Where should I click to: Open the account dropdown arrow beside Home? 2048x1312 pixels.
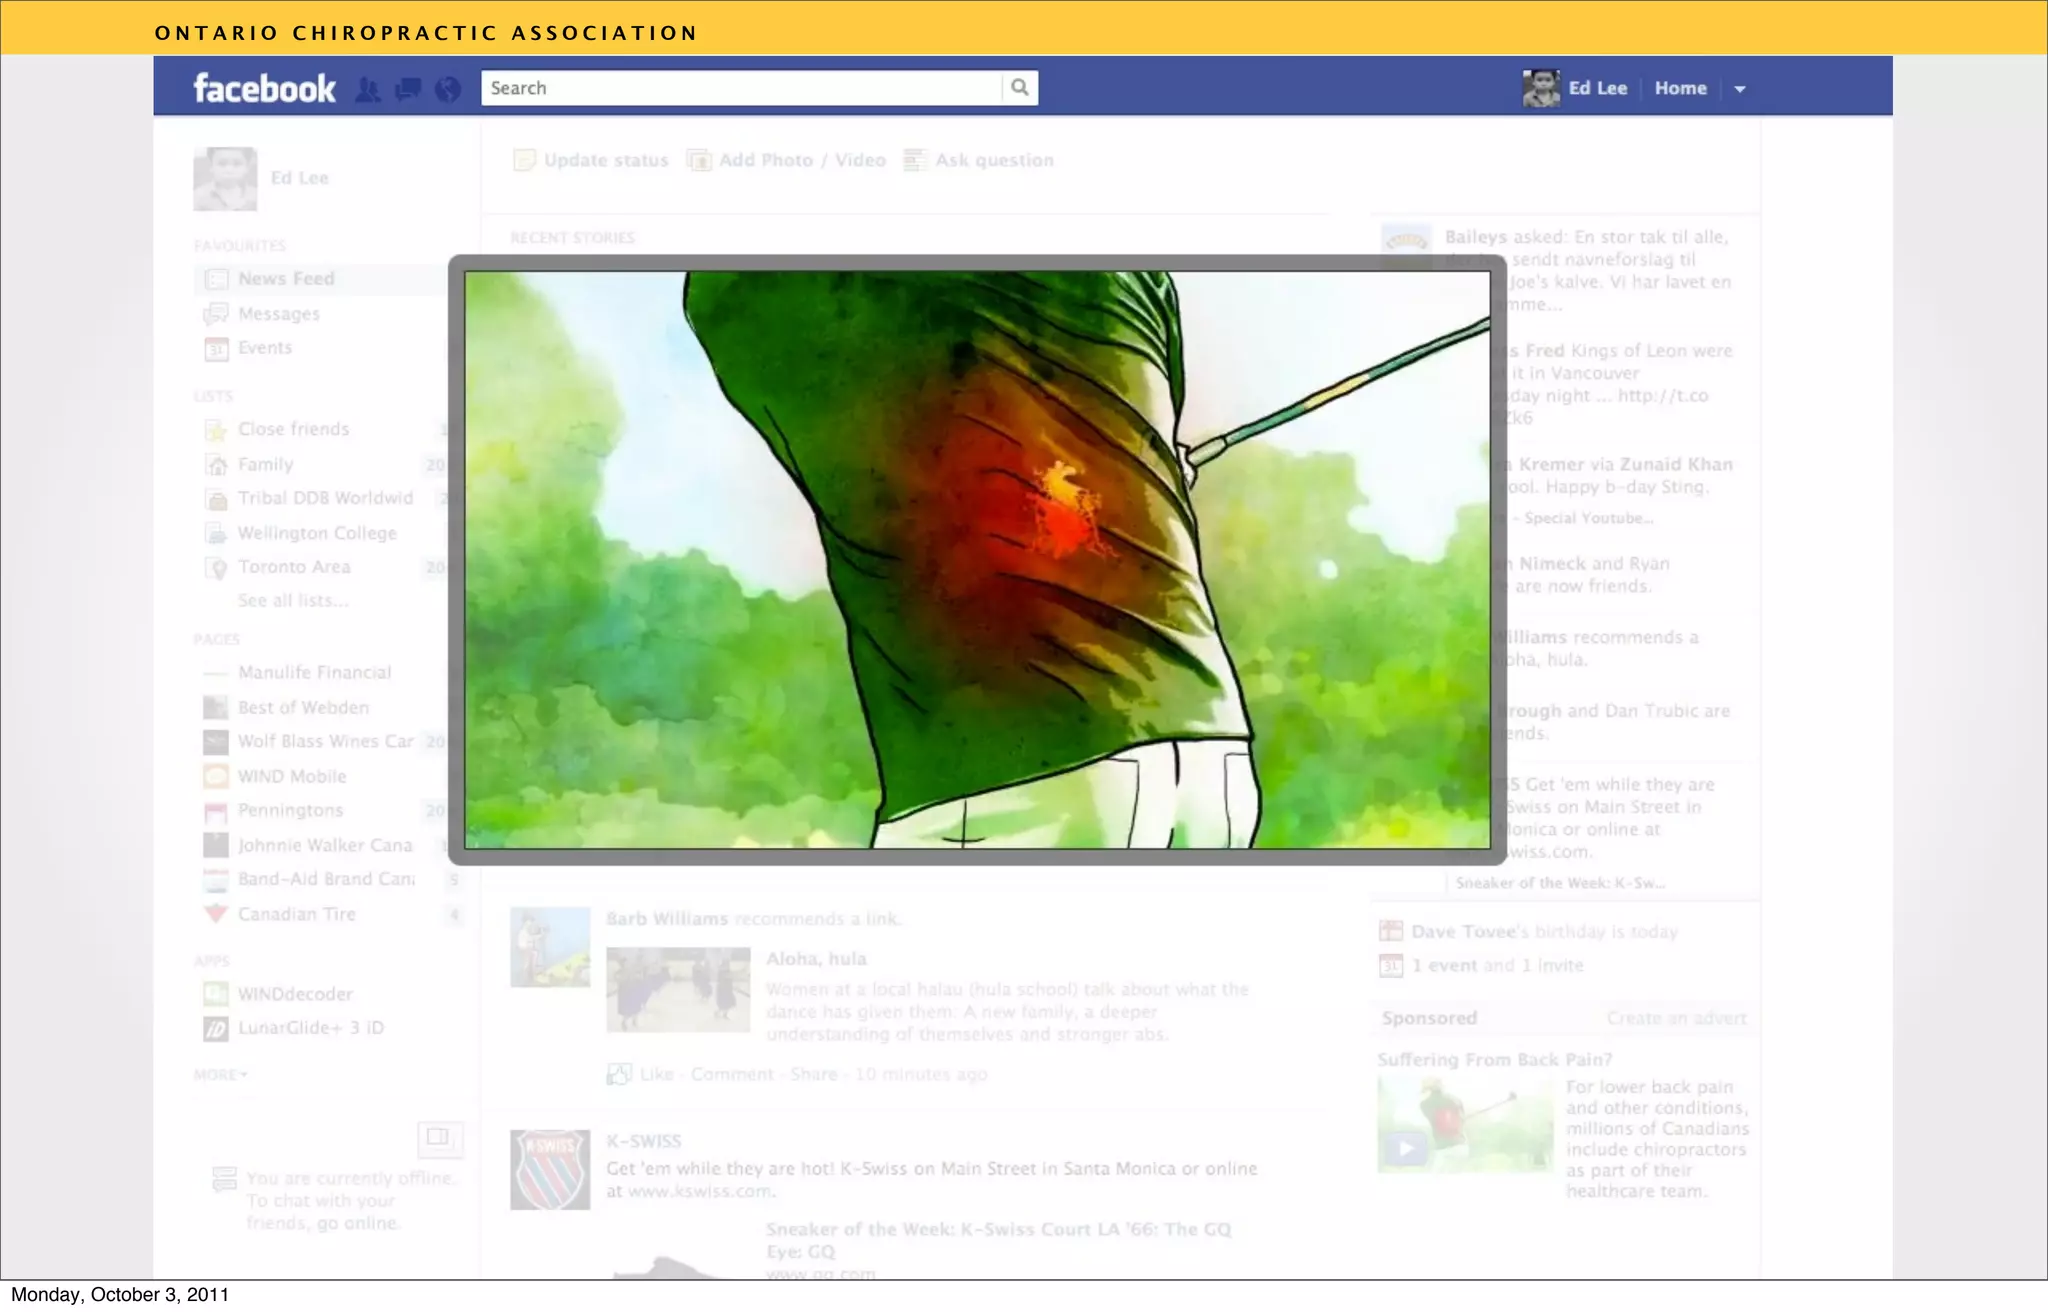click(x=1740, y=89)
